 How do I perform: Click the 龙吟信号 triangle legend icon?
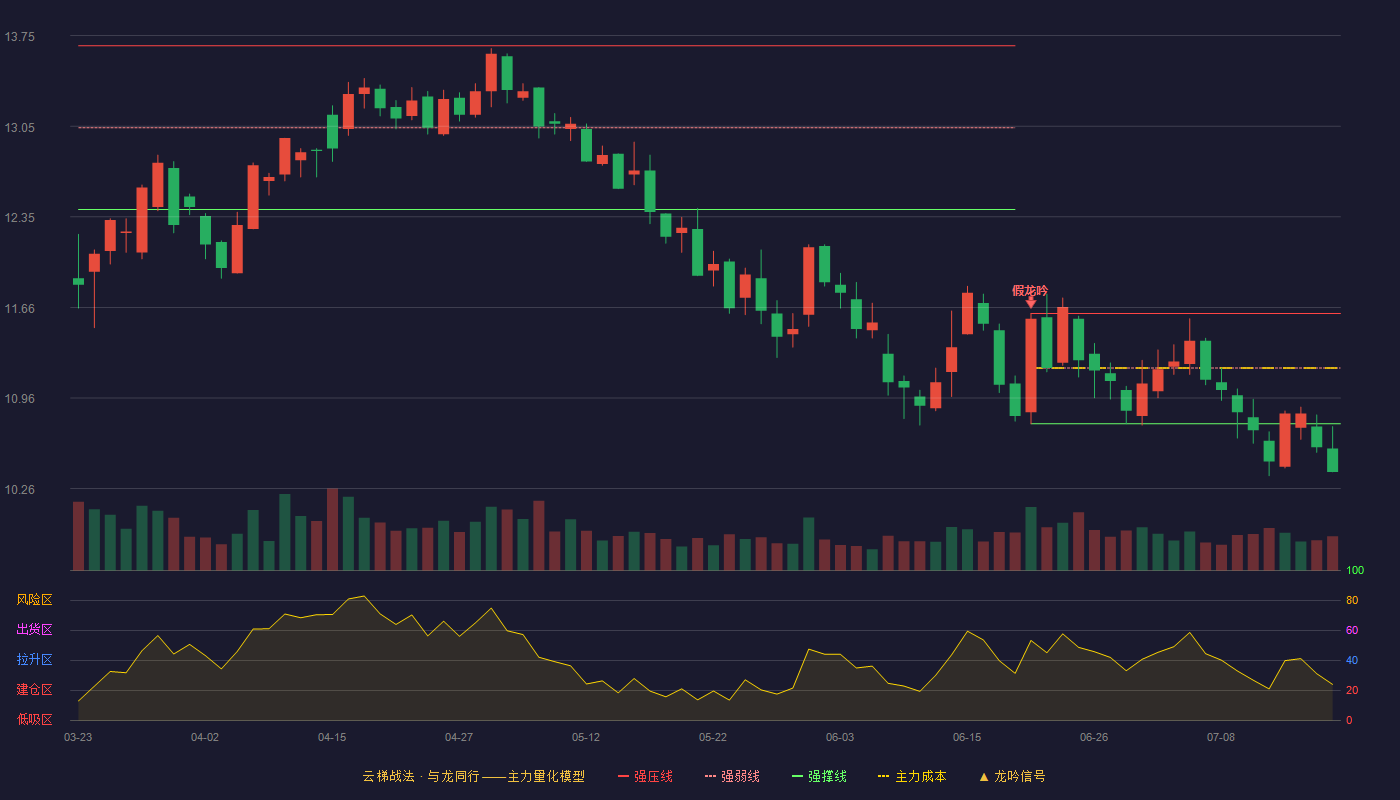point(984,776)
